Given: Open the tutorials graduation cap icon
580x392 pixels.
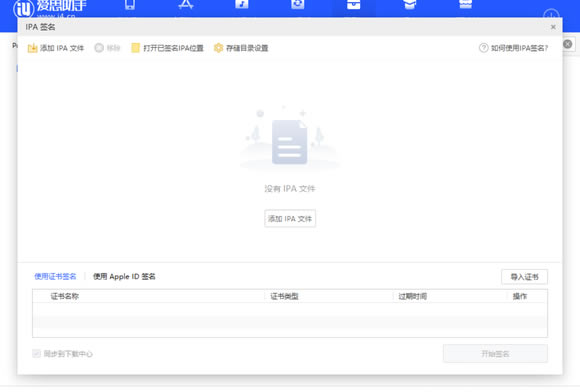Looking at the screenshot, I should point(409,4).
